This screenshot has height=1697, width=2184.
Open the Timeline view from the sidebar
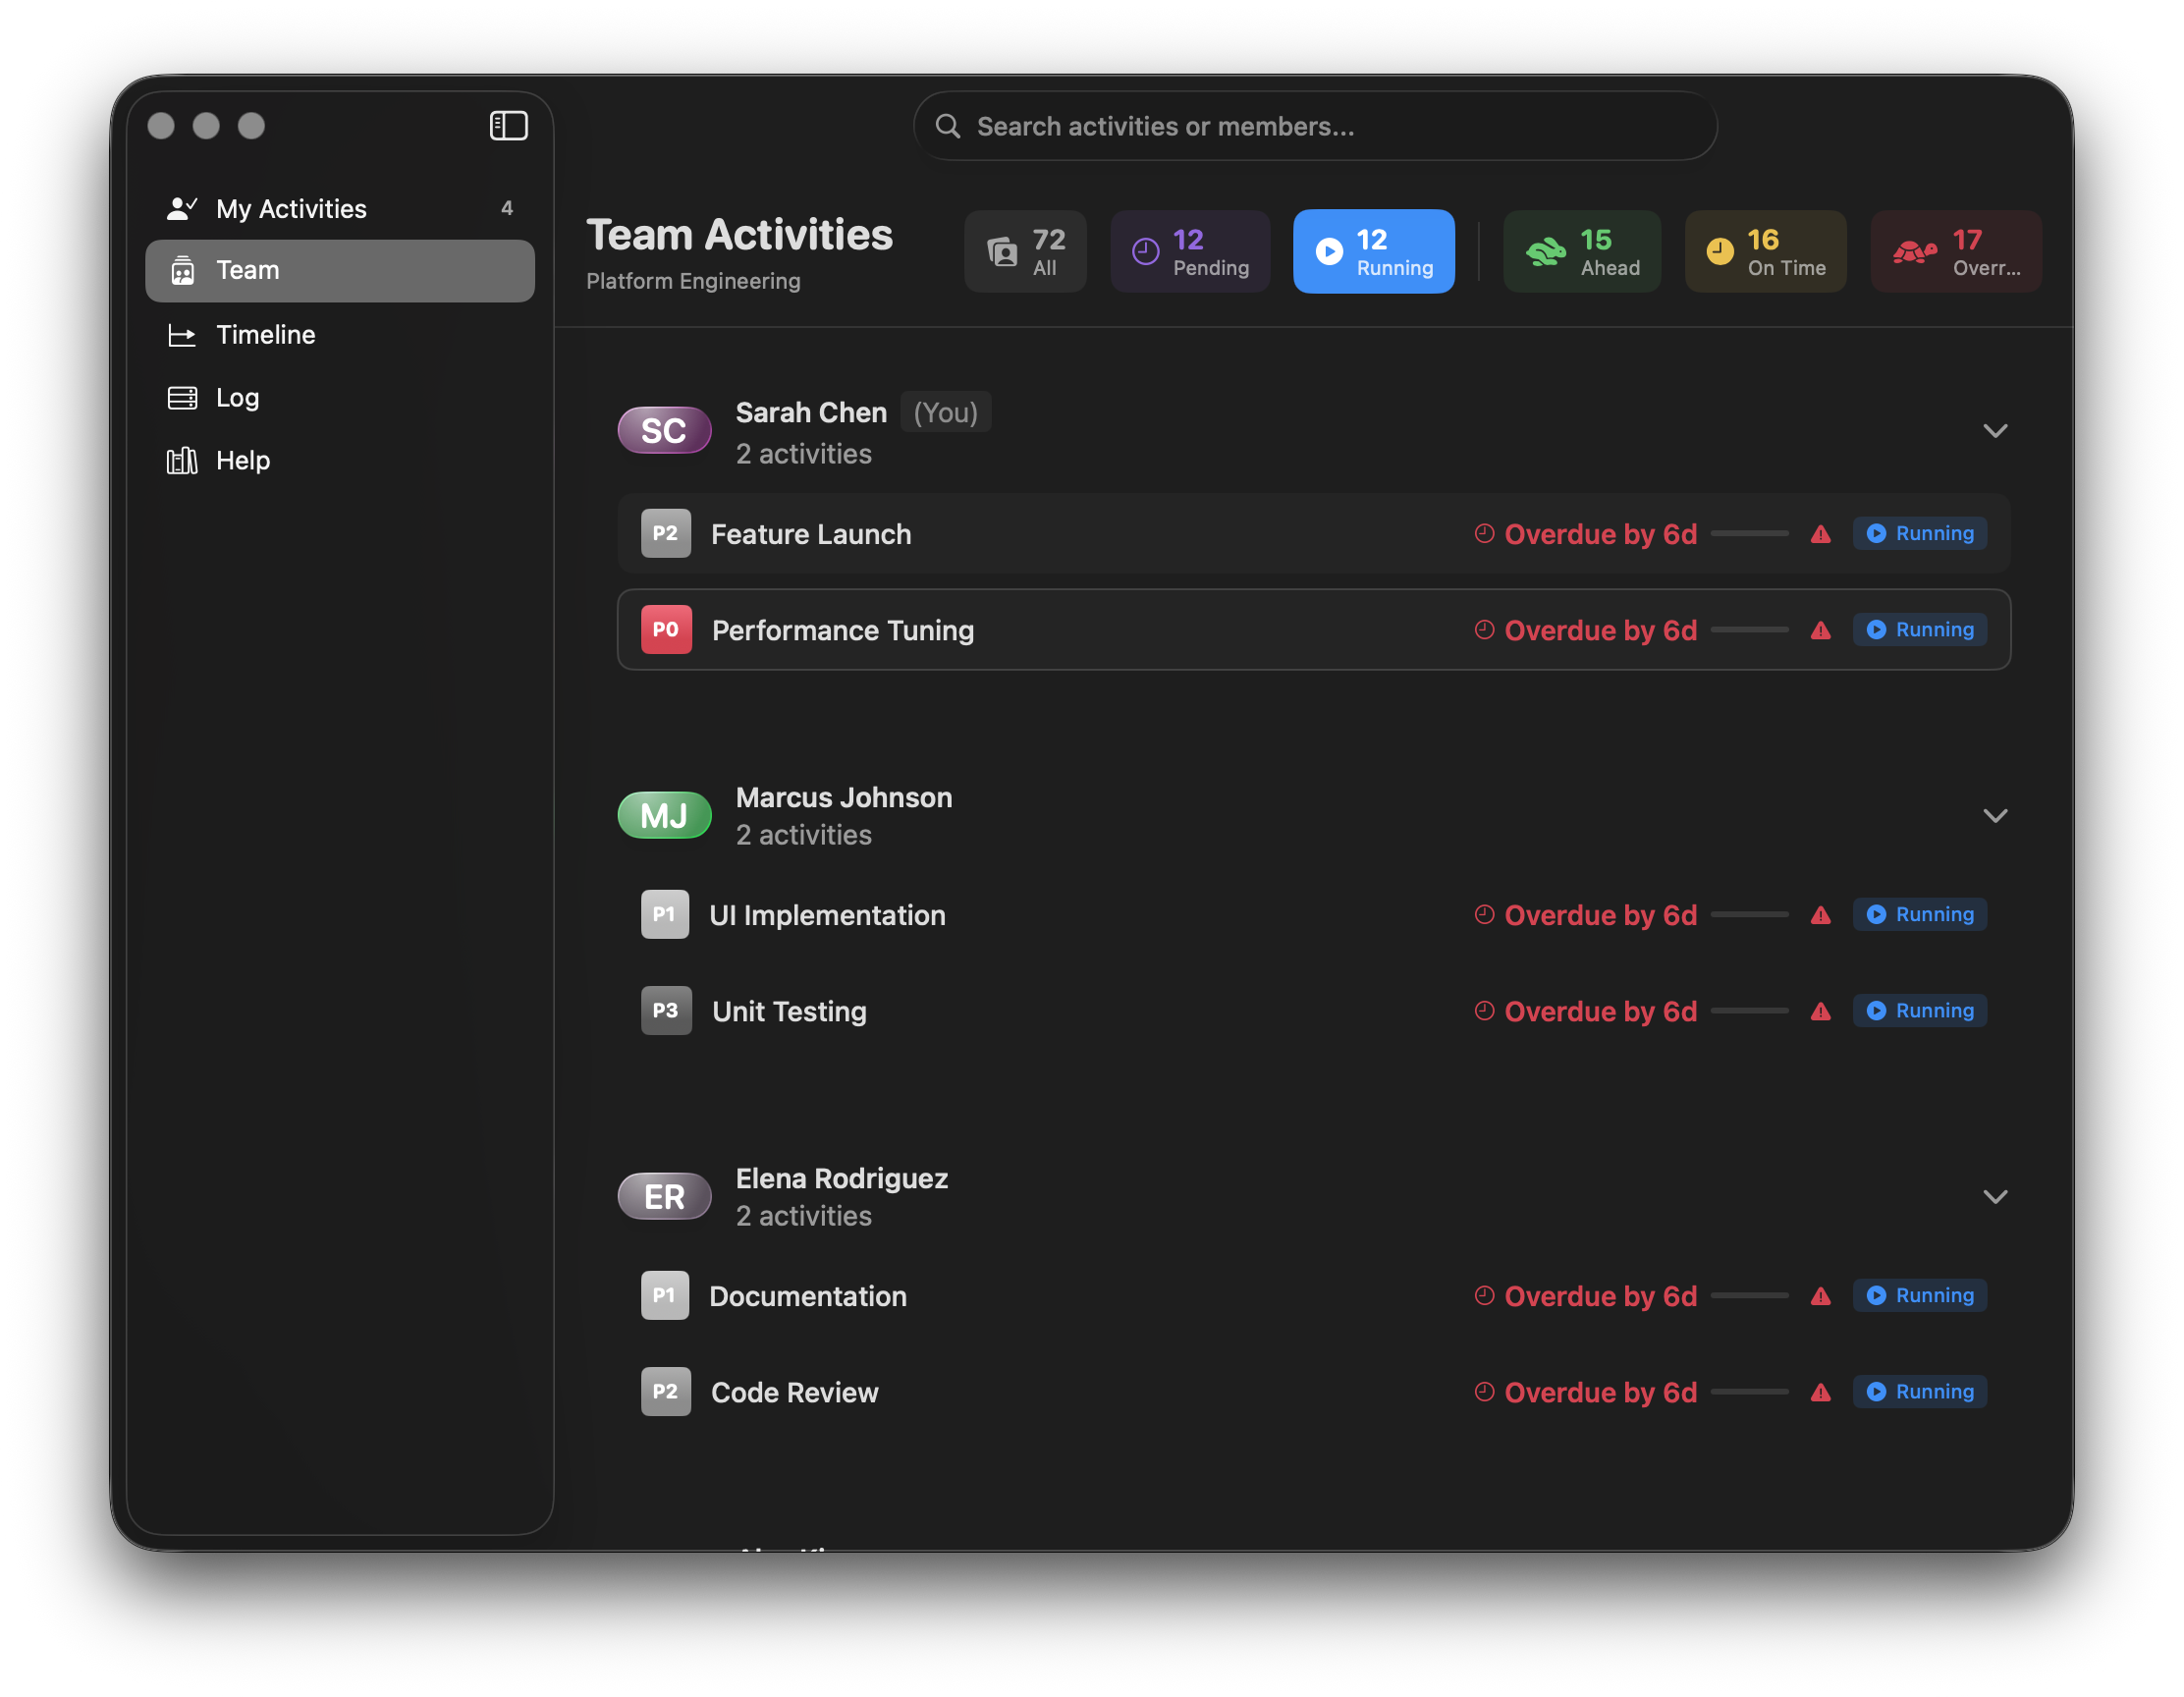(x=265, y=334)
